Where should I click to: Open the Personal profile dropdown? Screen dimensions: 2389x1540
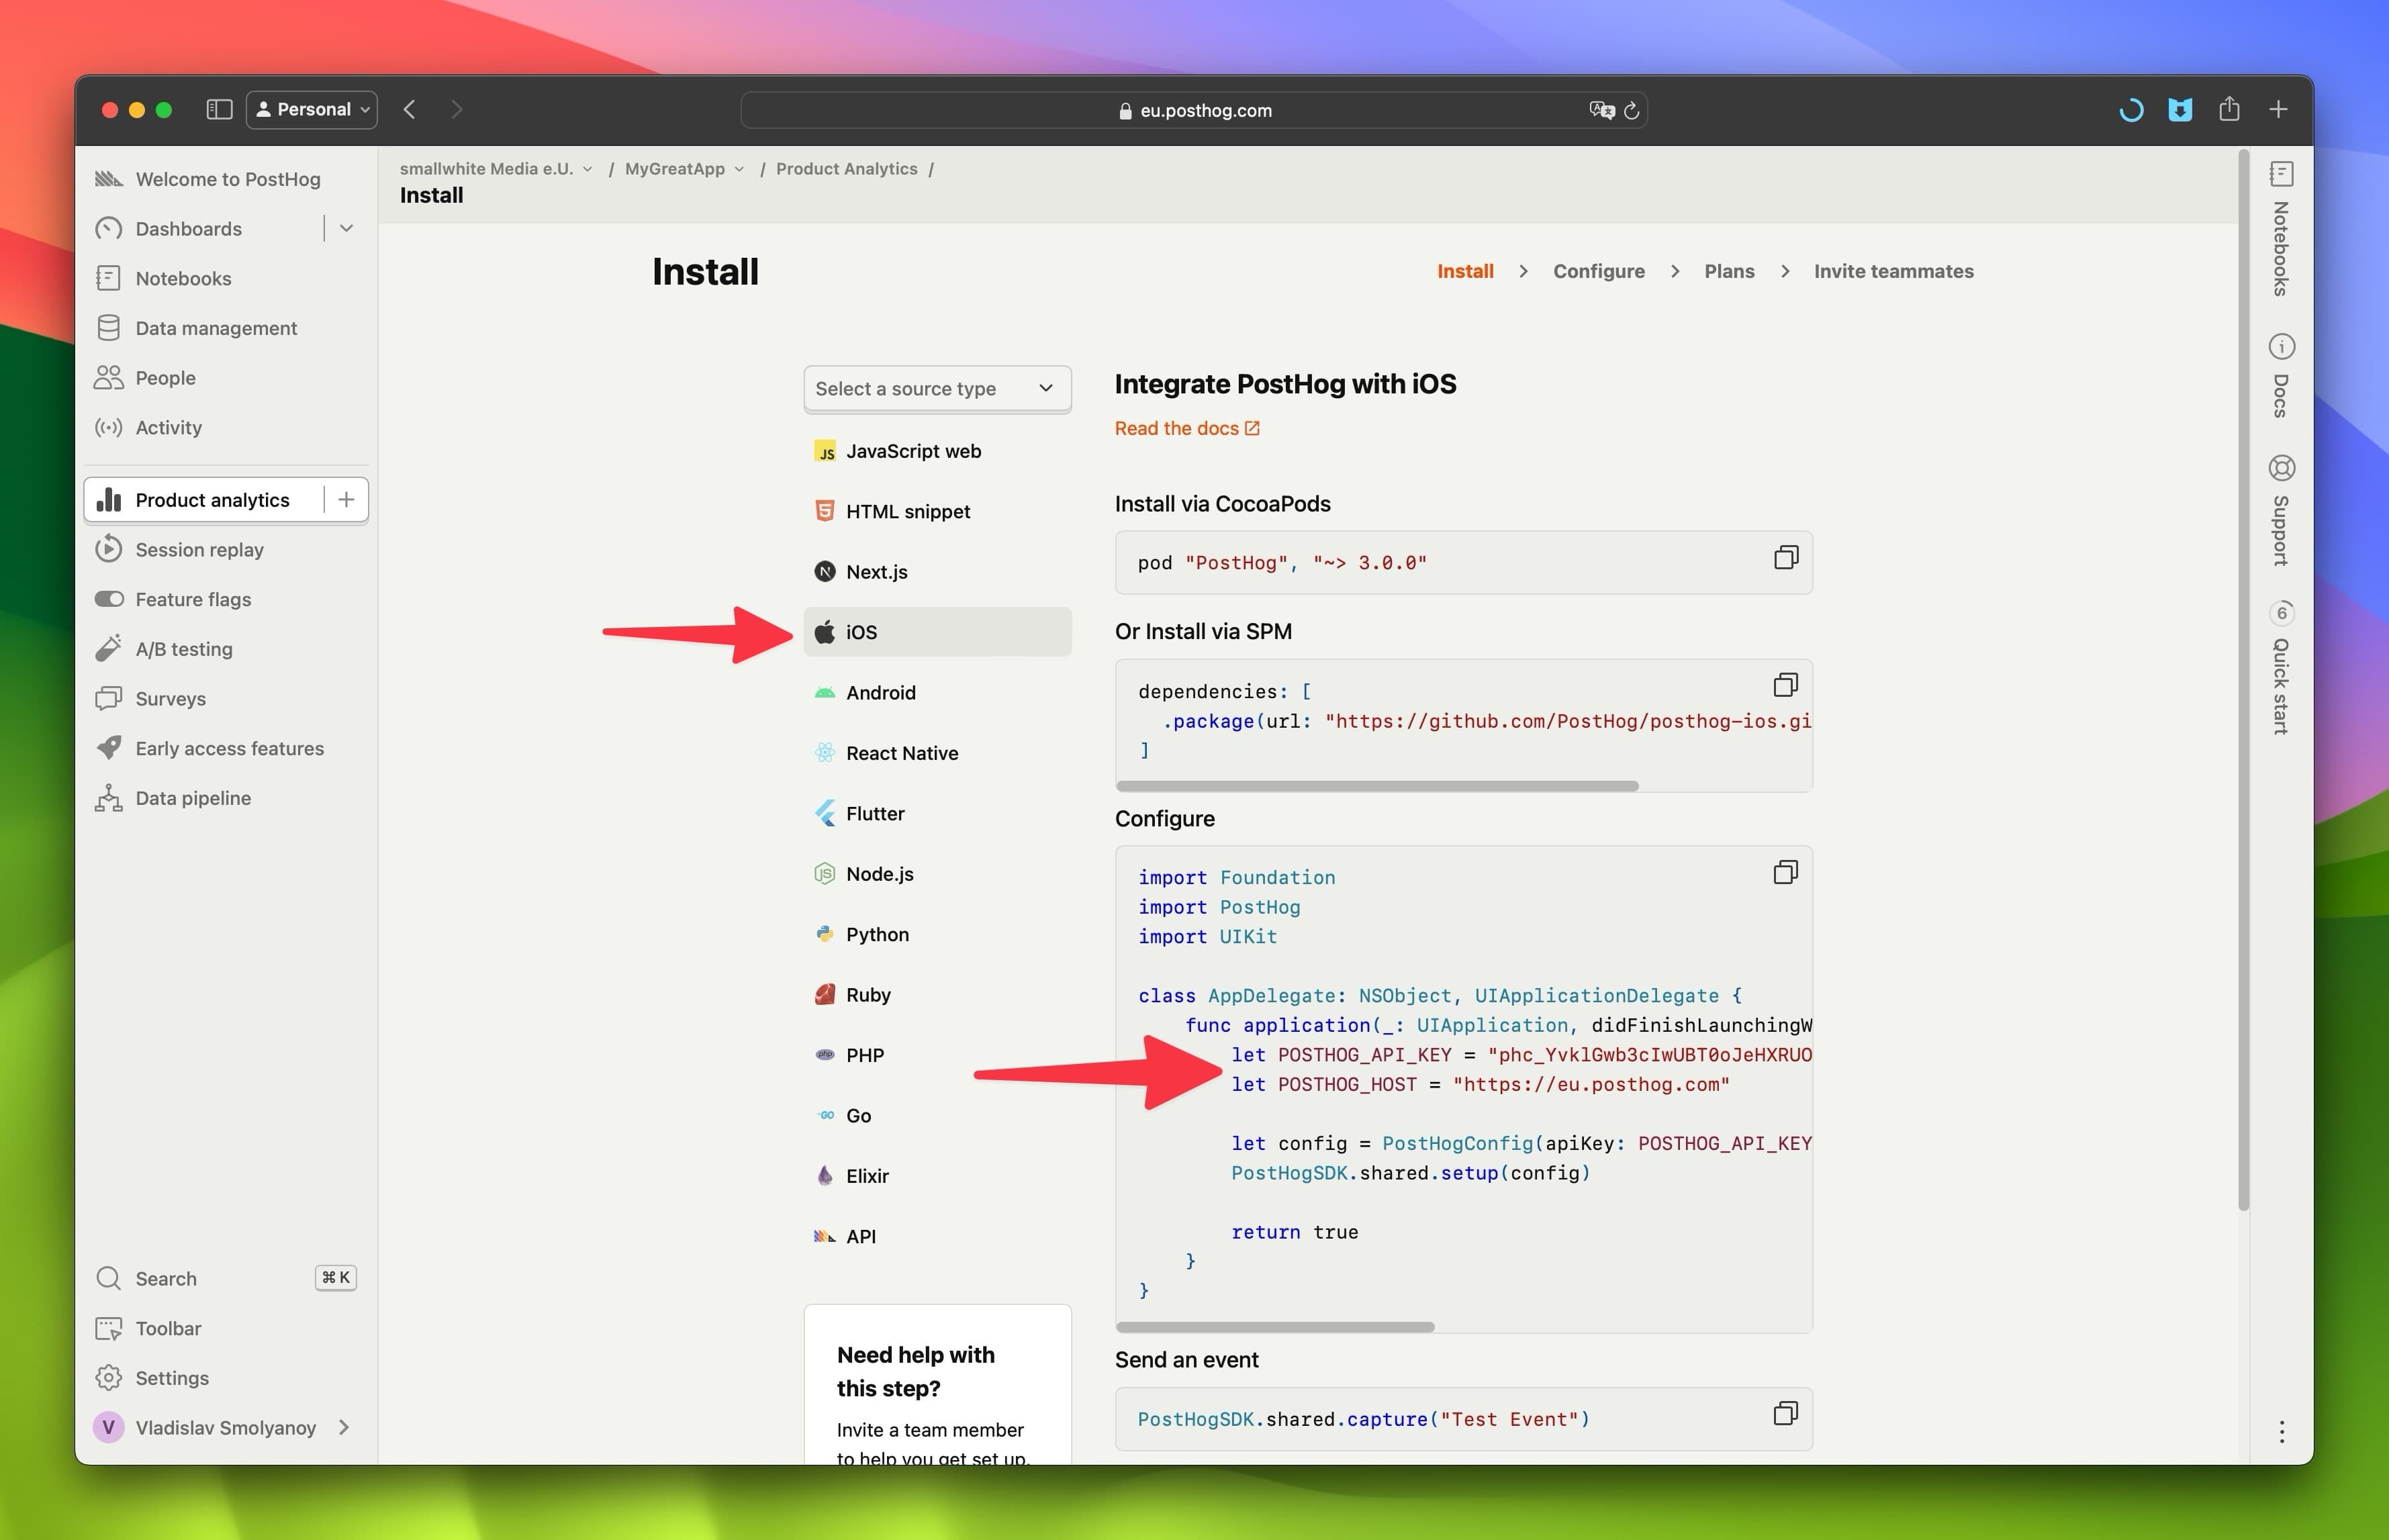pos(311,109)
